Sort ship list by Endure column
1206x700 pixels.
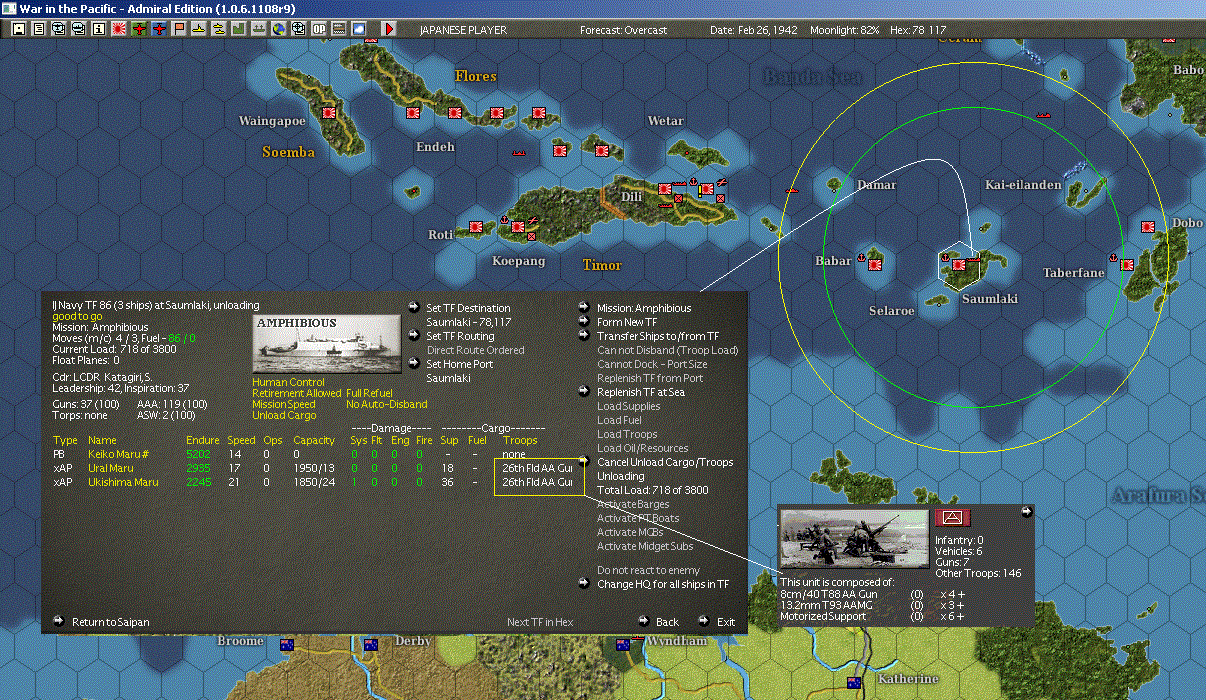tap(203, 440)
